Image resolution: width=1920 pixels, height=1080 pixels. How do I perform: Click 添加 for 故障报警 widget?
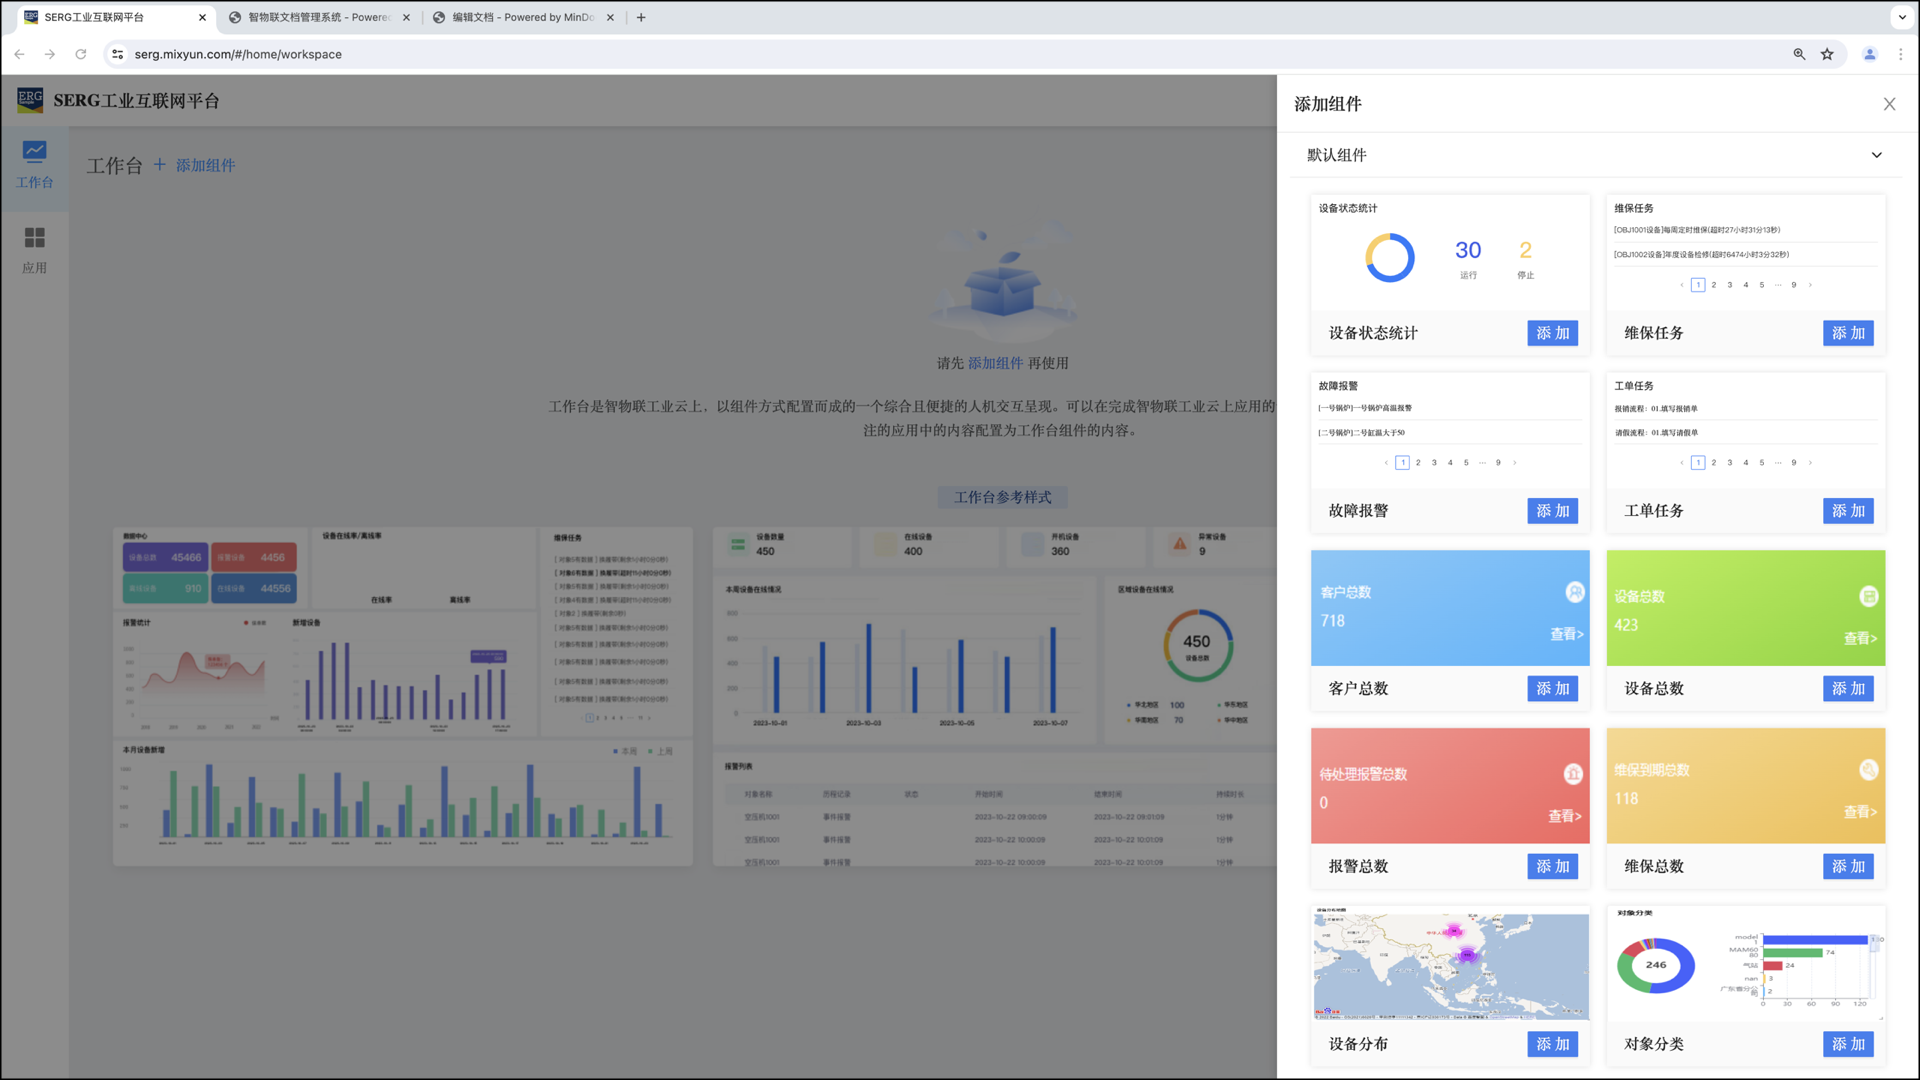pyautogui.click(x=1552, y=511)
